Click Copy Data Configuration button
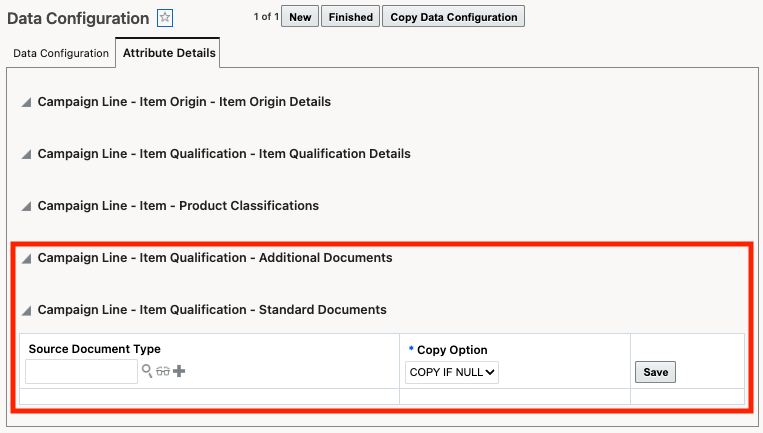This screenshot has width=763, height=433. [453, 17]
